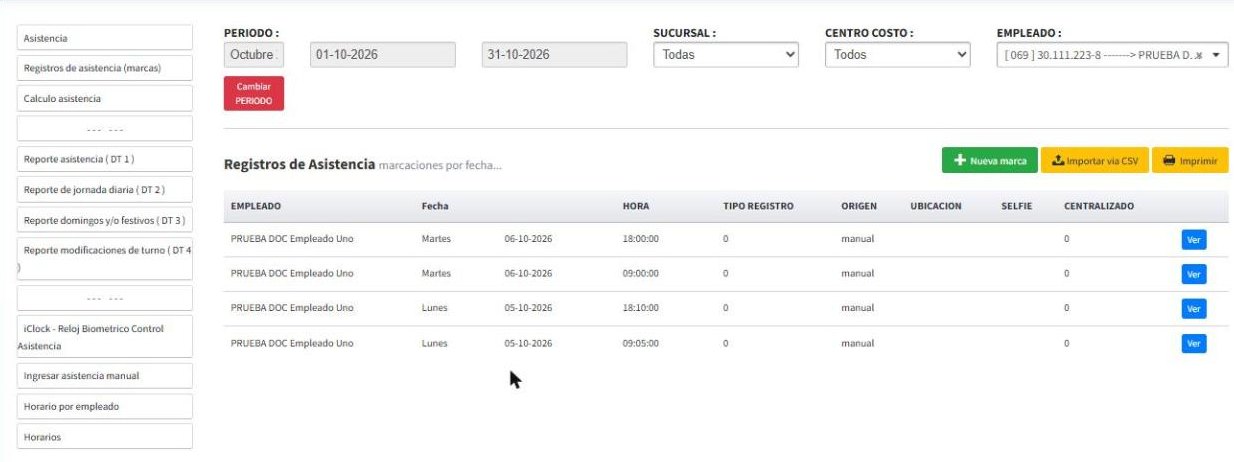Click the end date field 31-10-2026

click(x=555, y=55)
